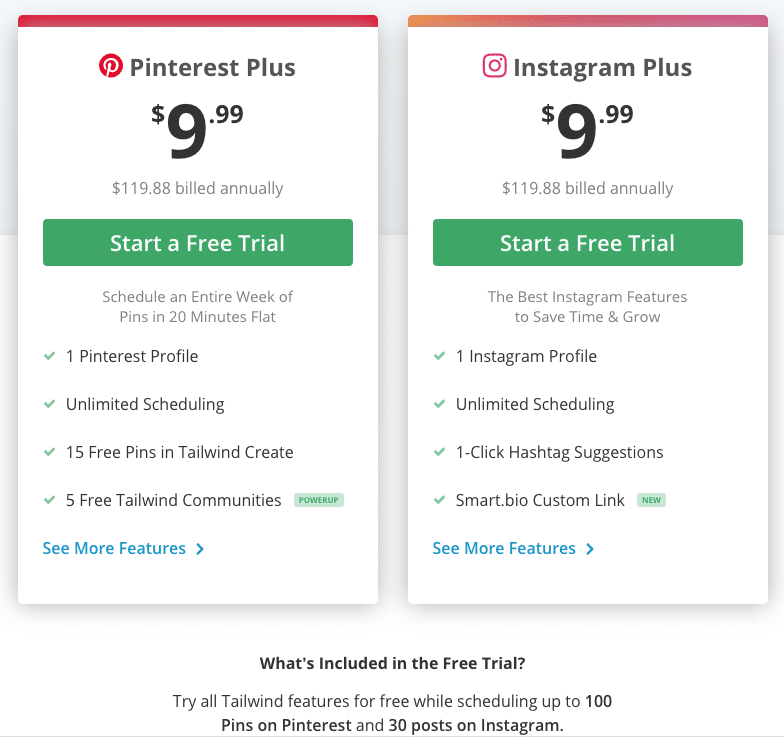Click checkmark next to 15 Free Pins
This screenshot has height=745, width=784.
point(50,452)
